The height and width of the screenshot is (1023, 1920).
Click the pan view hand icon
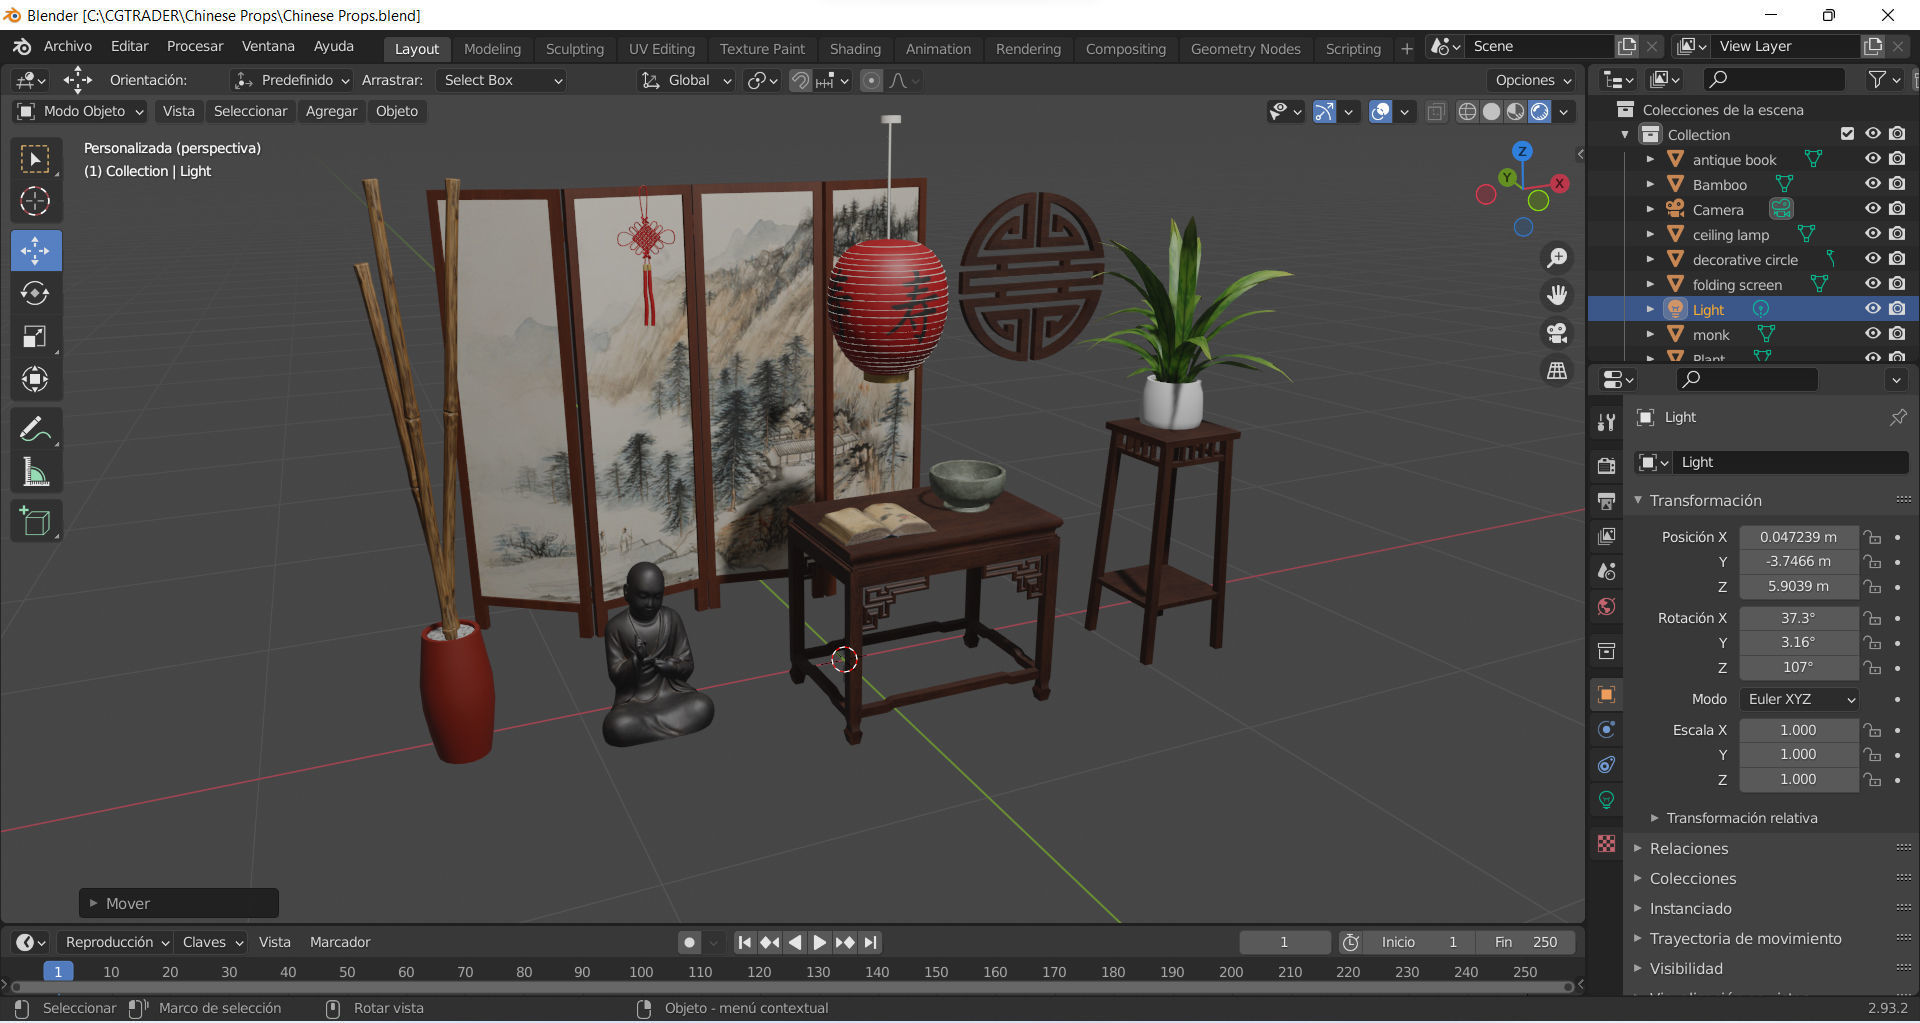[x=1557, y=295]
